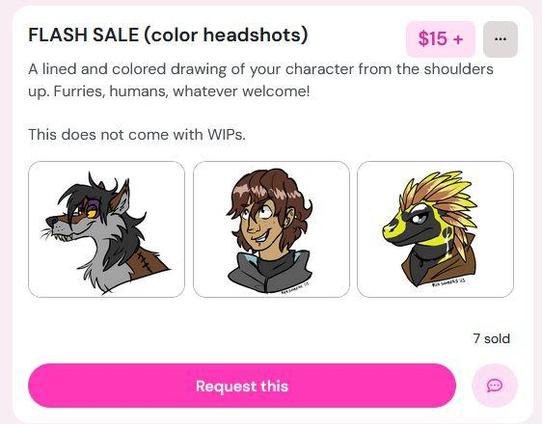Image resolution: width=542 pixels, height=424 pixels.
Task: Open chat via the speech bubble icon
Action: tap(495, 385)
